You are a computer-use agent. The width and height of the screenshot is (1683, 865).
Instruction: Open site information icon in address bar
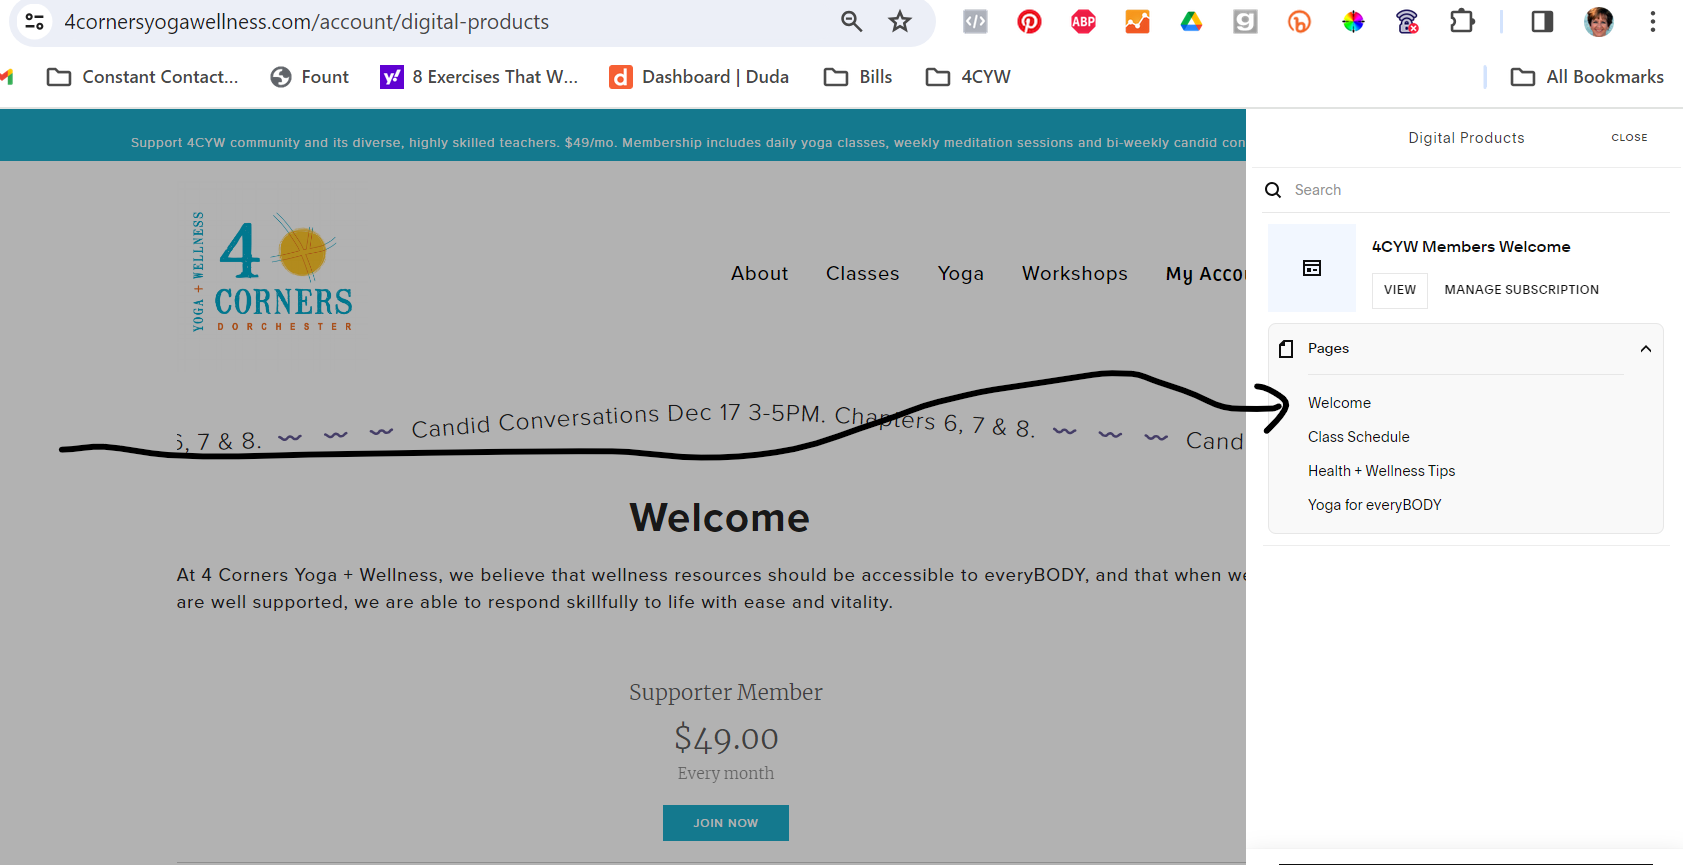click(x=34, y=21)
